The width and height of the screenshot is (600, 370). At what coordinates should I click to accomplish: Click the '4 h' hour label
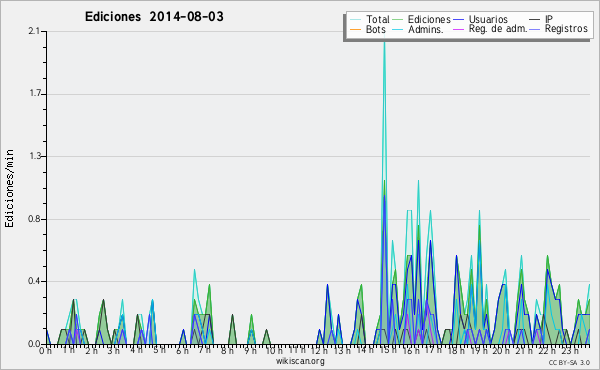tap(136, 350)
